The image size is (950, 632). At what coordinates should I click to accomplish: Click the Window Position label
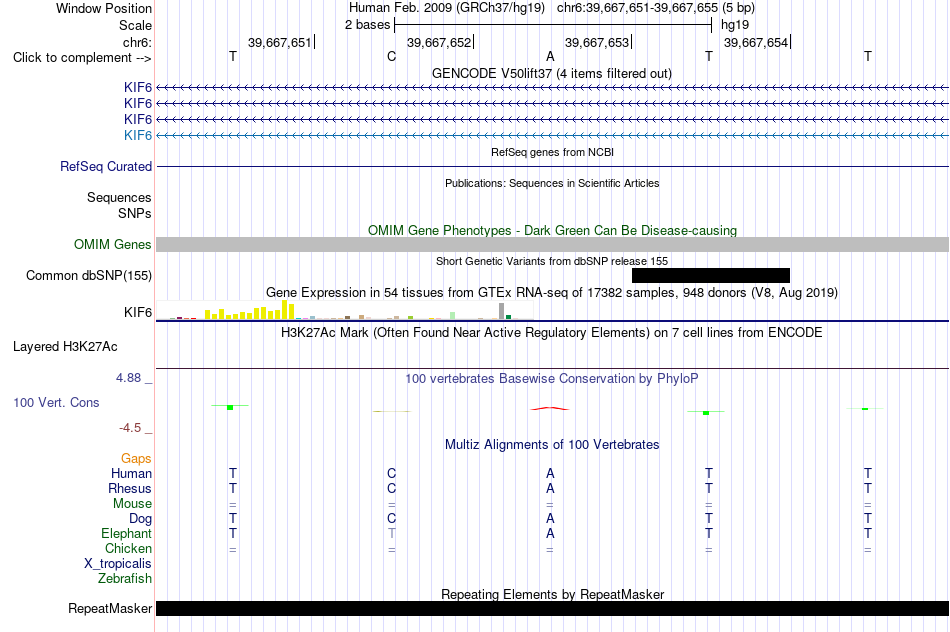pyautogui.click(x=104, y=8)
